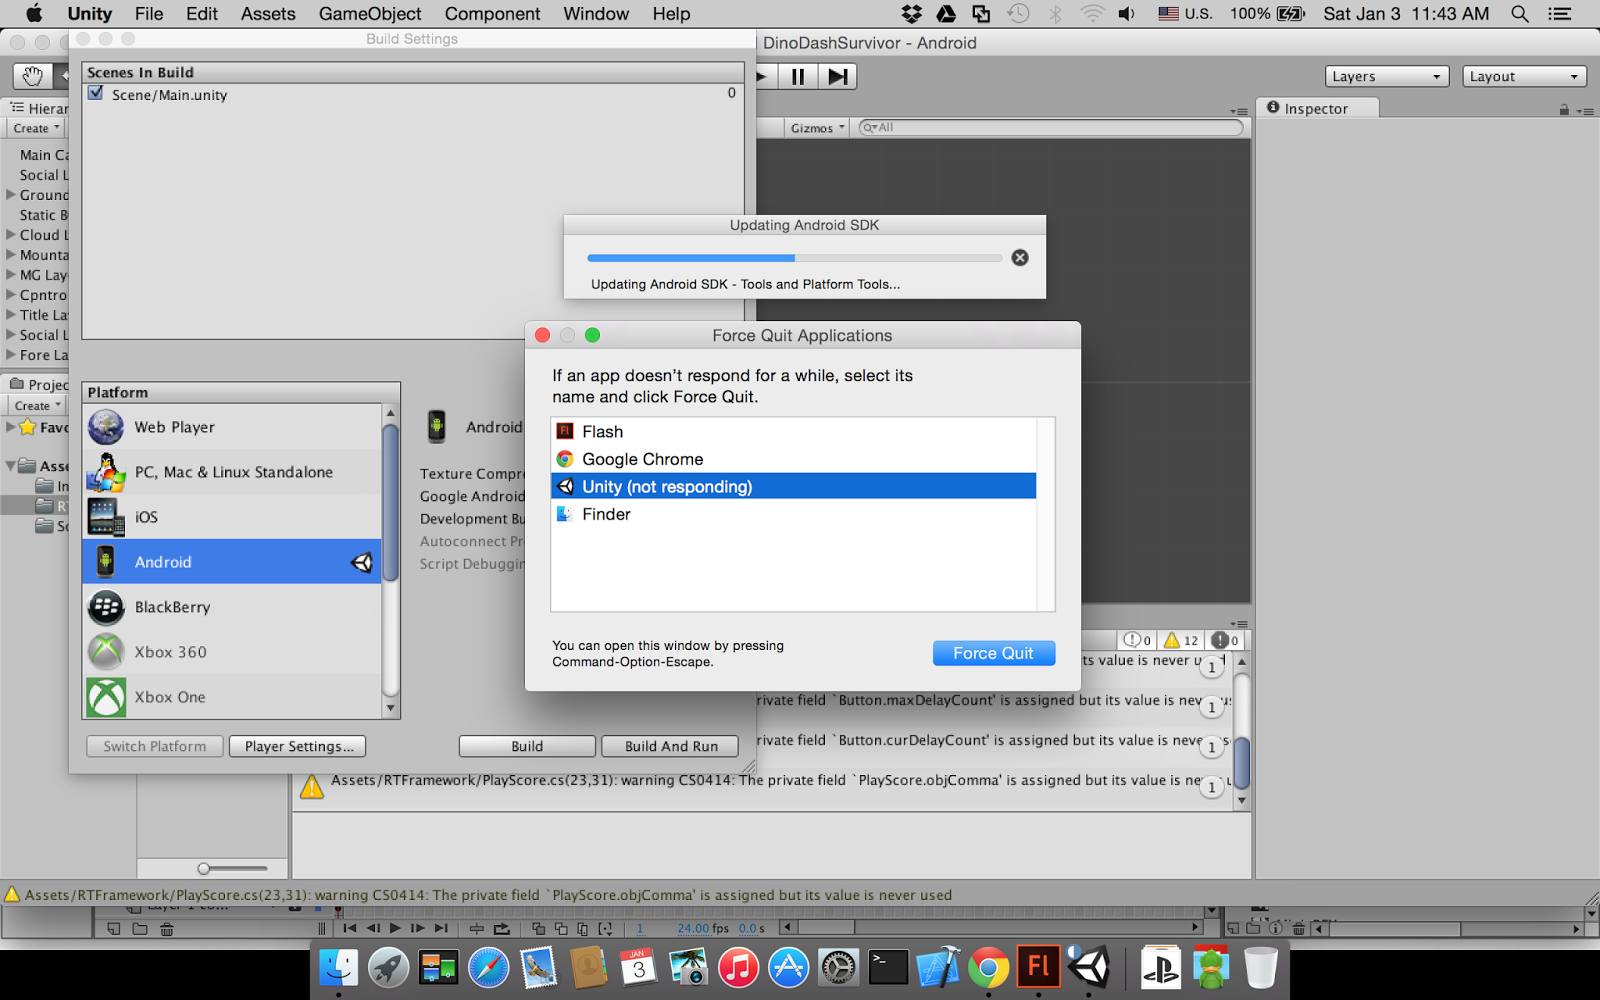The image size is (1600, 1000).
Task: Choose Android platform
Action: (x=232, y=562)
